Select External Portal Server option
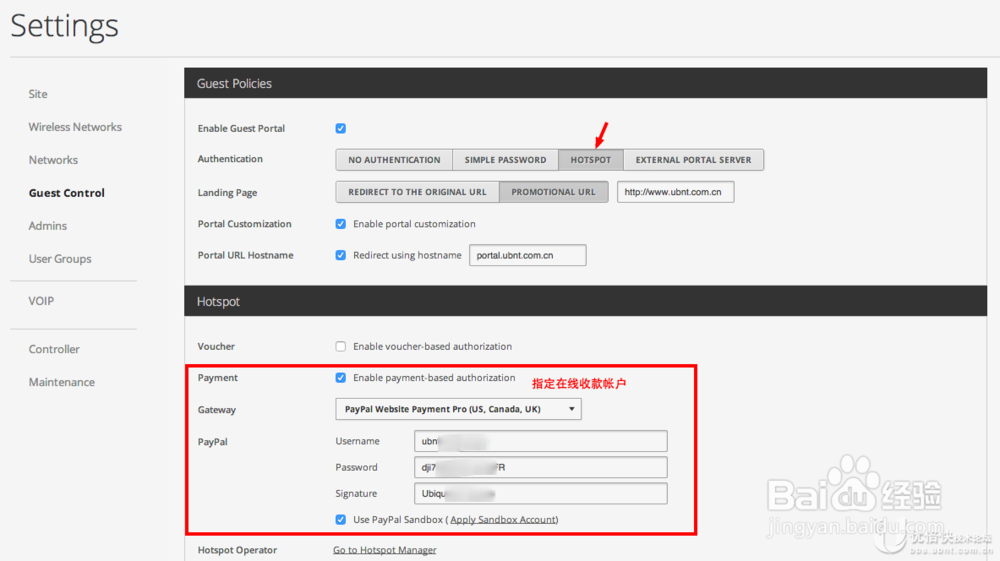This screenshot has height=561, width=1000. (x=693, y=160)
